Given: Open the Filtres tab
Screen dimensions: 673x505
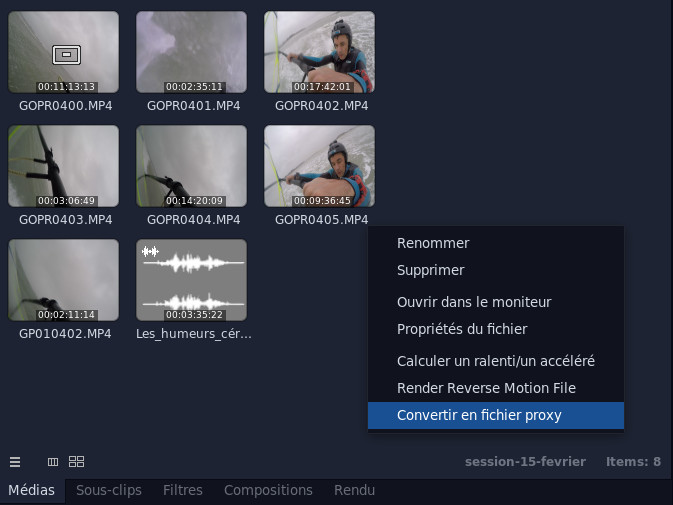Looking at the screenshot, I should (x=183, y=490).
